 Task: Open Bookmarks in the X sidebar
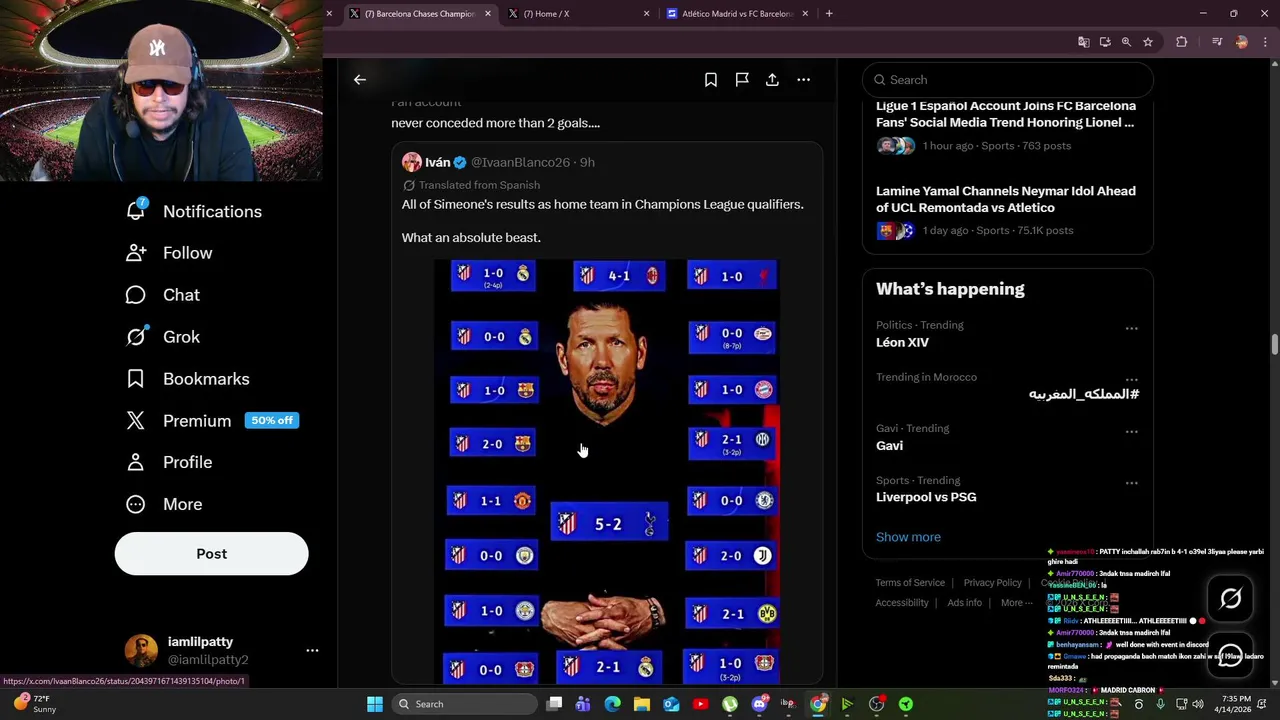pos(187,379)
